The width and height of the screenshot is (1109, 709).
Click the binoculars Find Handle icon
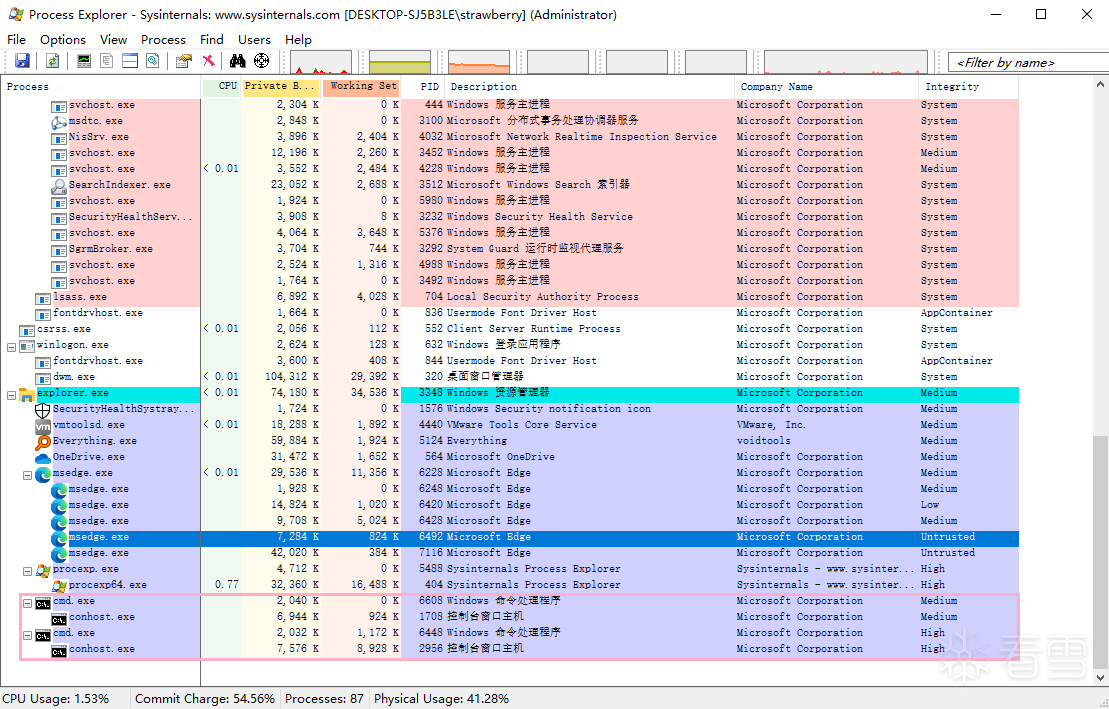(x=238, y=61)
